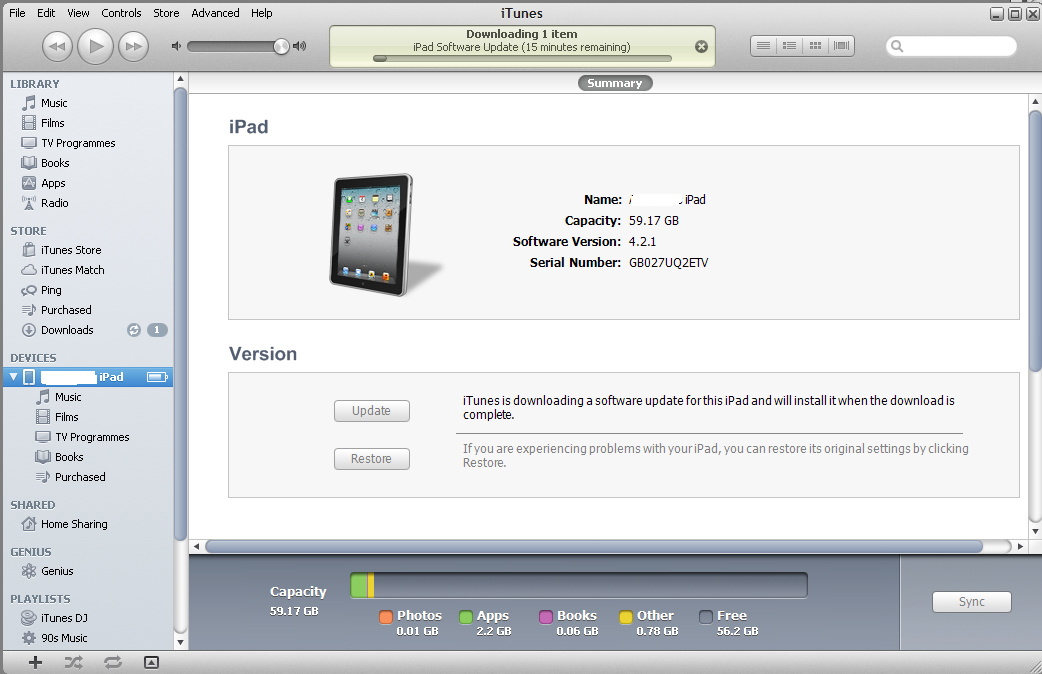Open Music in the Library
Screen dimensions: 1042x674
pos(54,103)
